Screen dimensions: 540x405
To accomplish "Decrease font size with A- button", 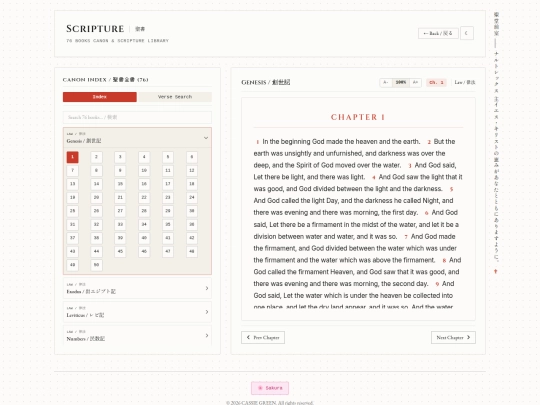I will click(386, 82).
